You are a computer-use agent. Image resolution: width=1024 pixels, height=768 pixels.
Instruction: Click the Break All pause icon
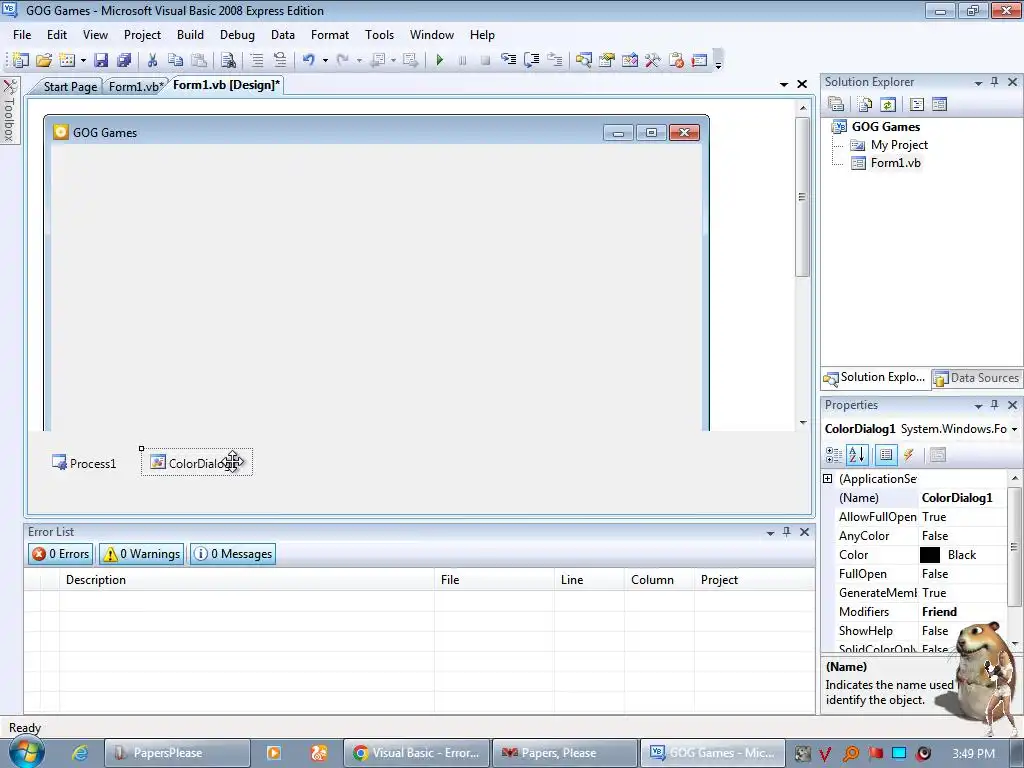[462, 60]
